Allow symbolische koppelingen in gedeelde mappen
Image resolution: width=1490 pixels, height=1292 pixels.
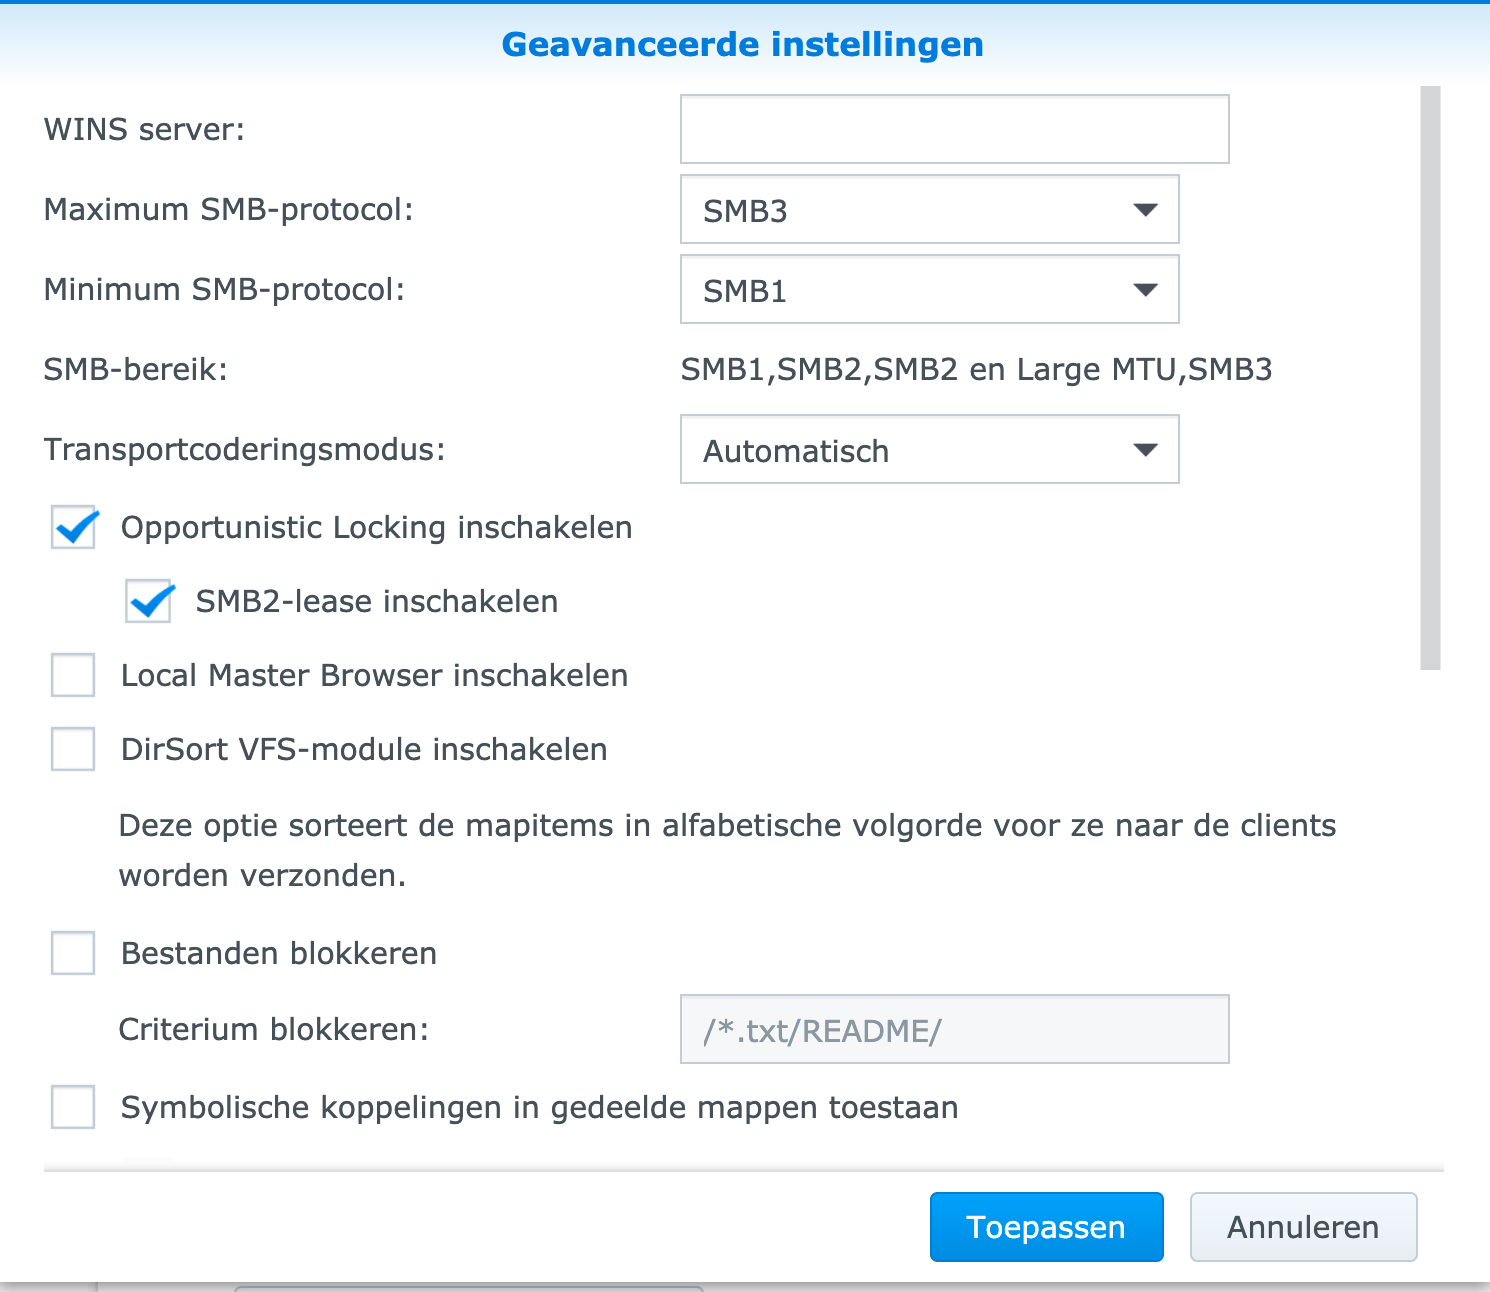pyautogui.click(x=74, y=1108)
